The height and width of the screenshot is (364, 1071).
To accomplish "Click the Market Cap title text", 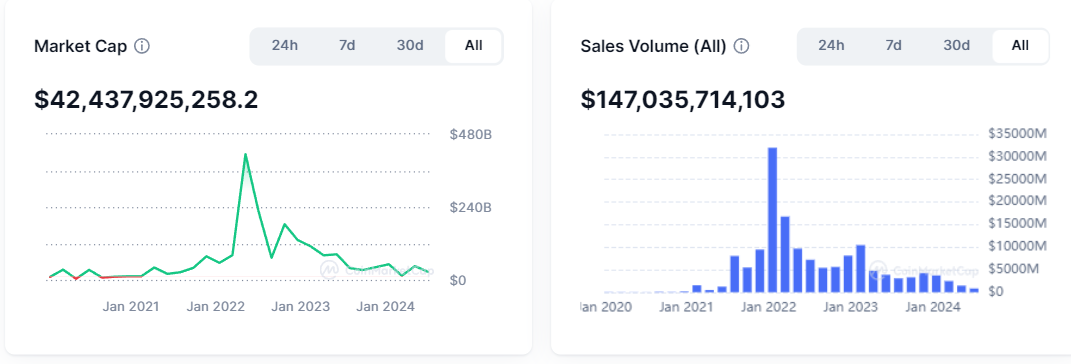I will pos(81,46).
